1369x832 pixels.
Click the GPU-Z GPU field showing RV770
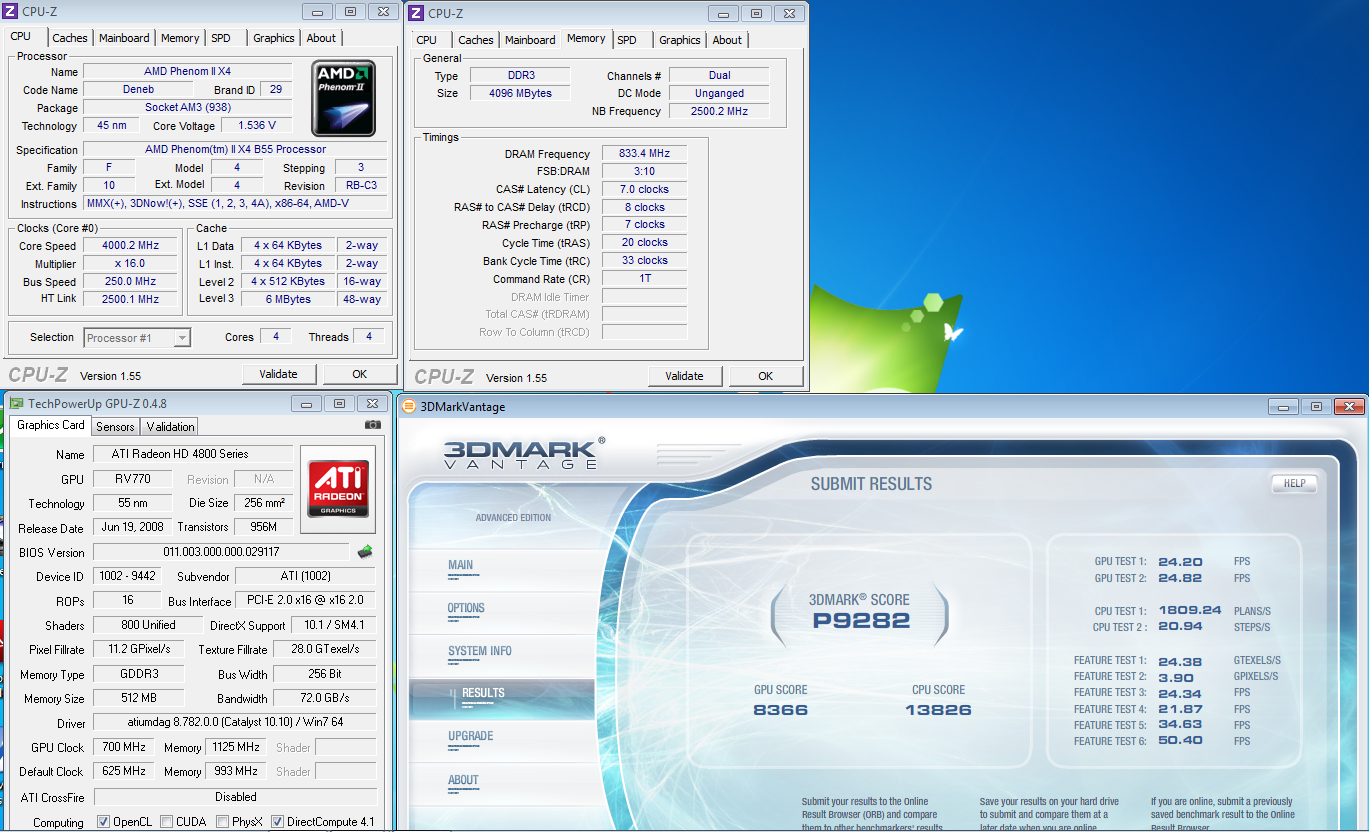pos(134,479)
